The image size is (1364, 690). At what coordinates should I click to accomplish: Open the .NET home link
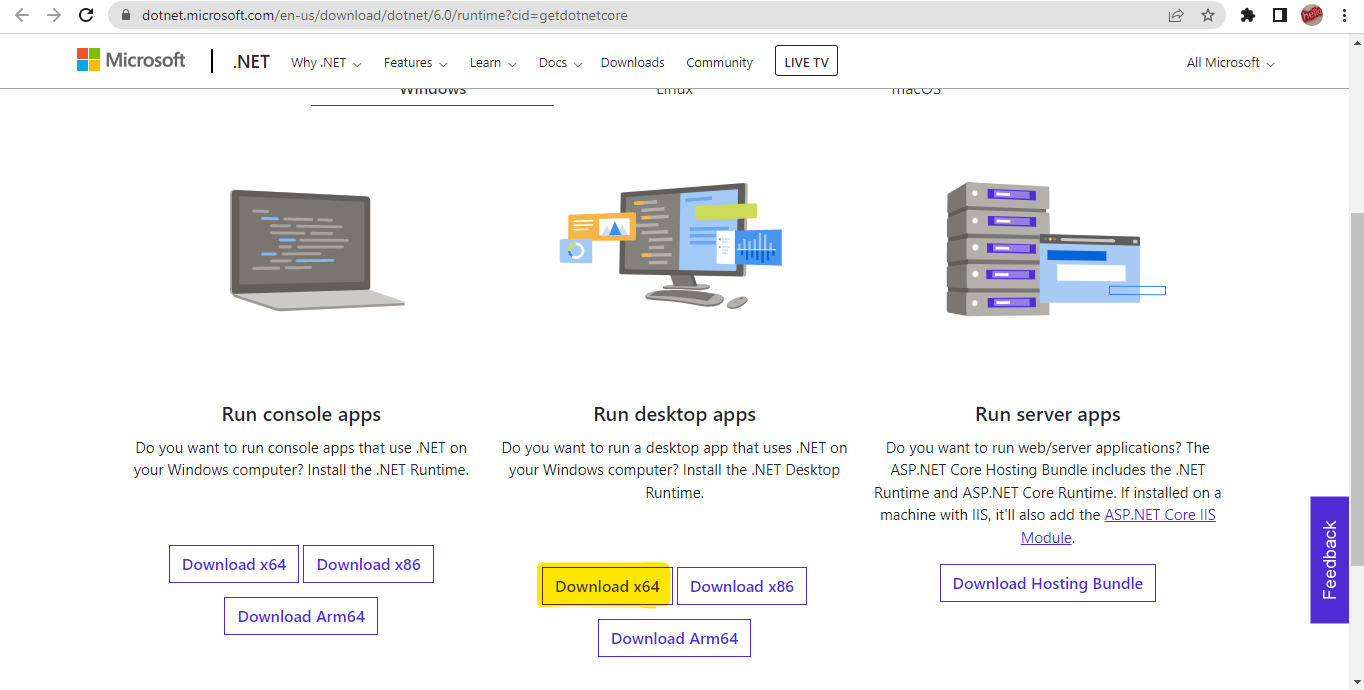(x=251, y=62)
